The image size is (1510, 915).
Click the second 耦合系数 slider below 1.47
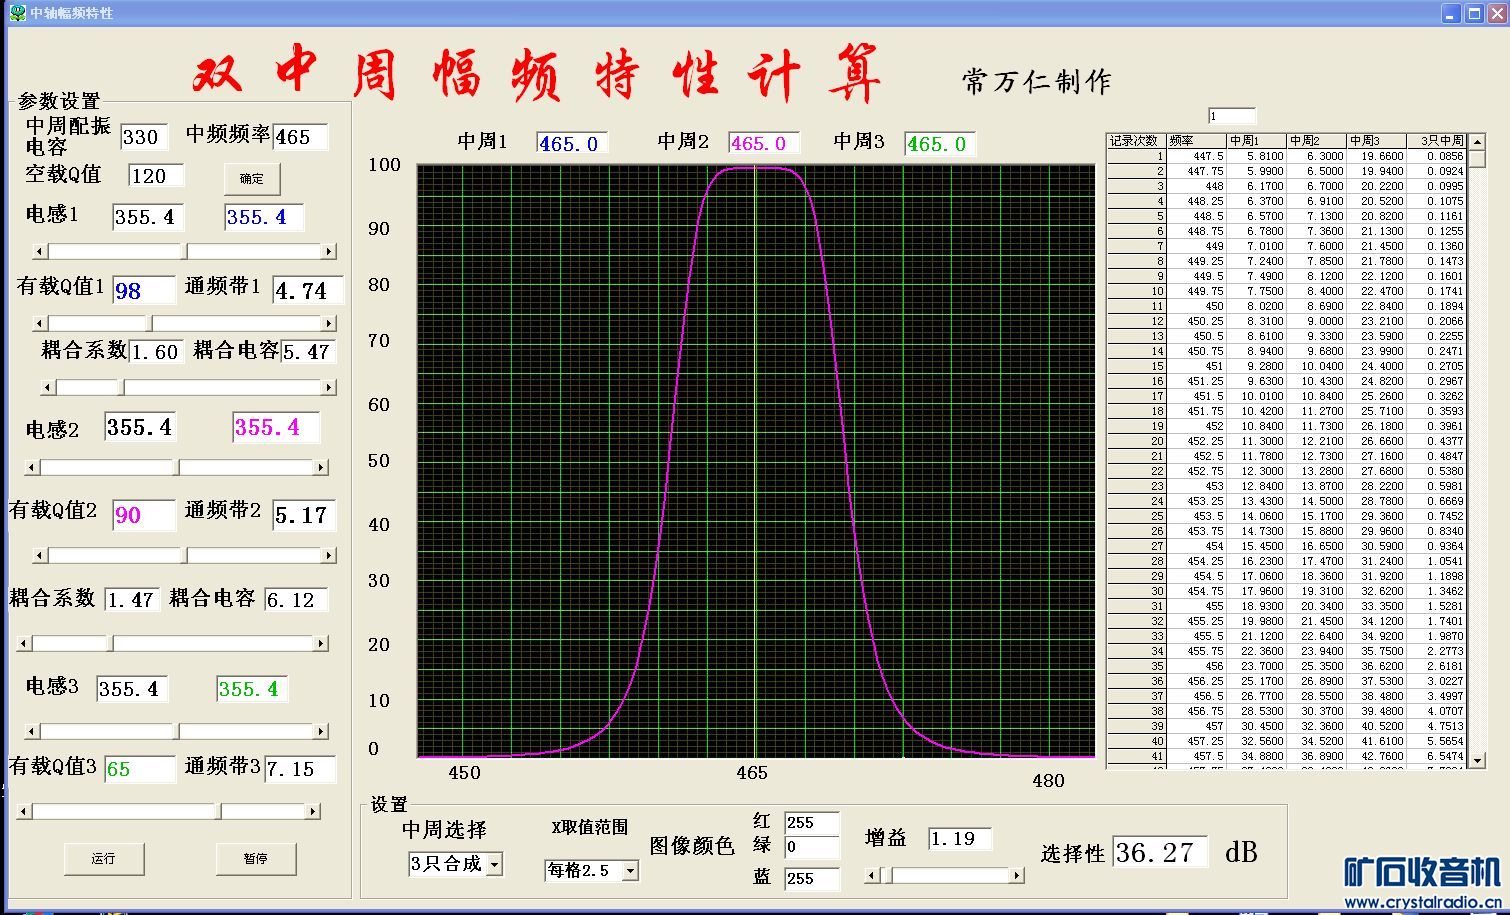coord(173,643)
